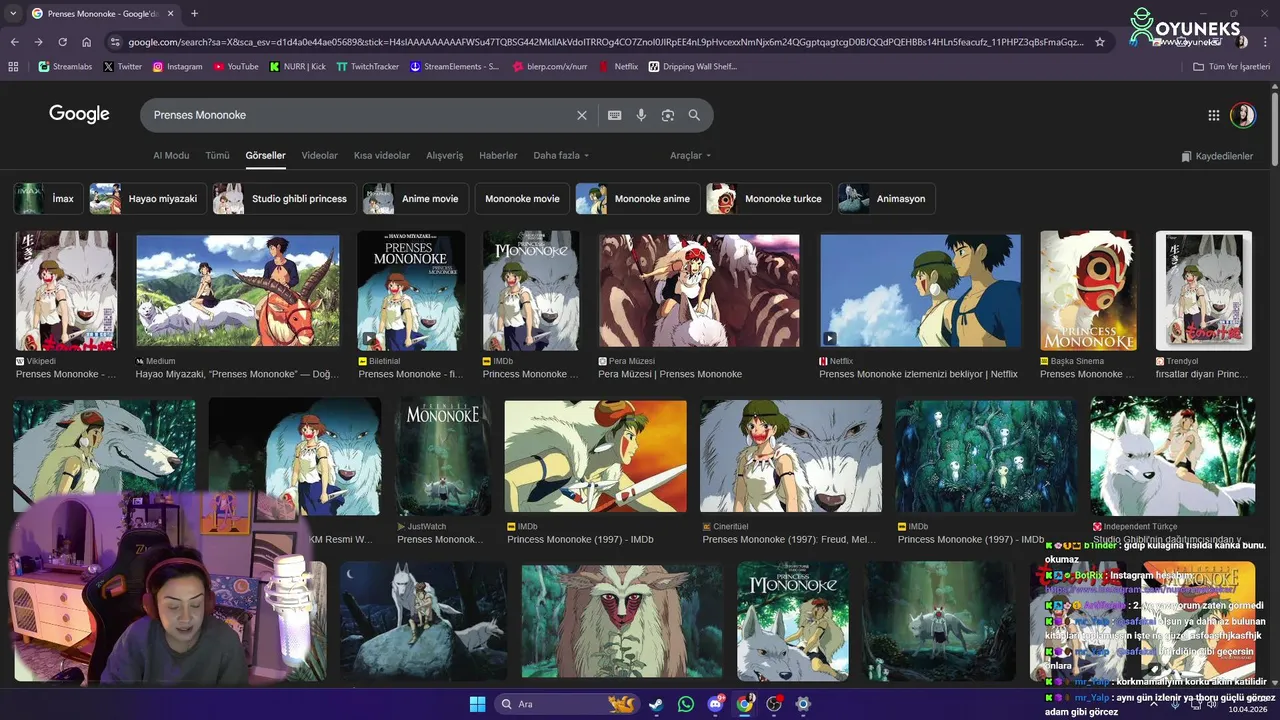Open the Instagram bookmark

click(x=177, y=67)
